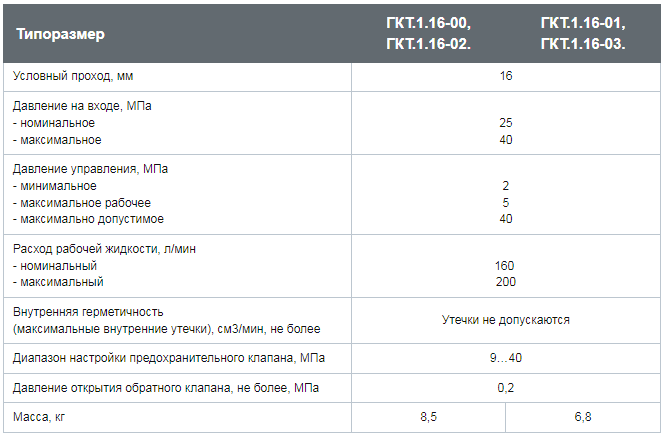Click the mass value 8,5
669x442 pixels.
(428, 417)
